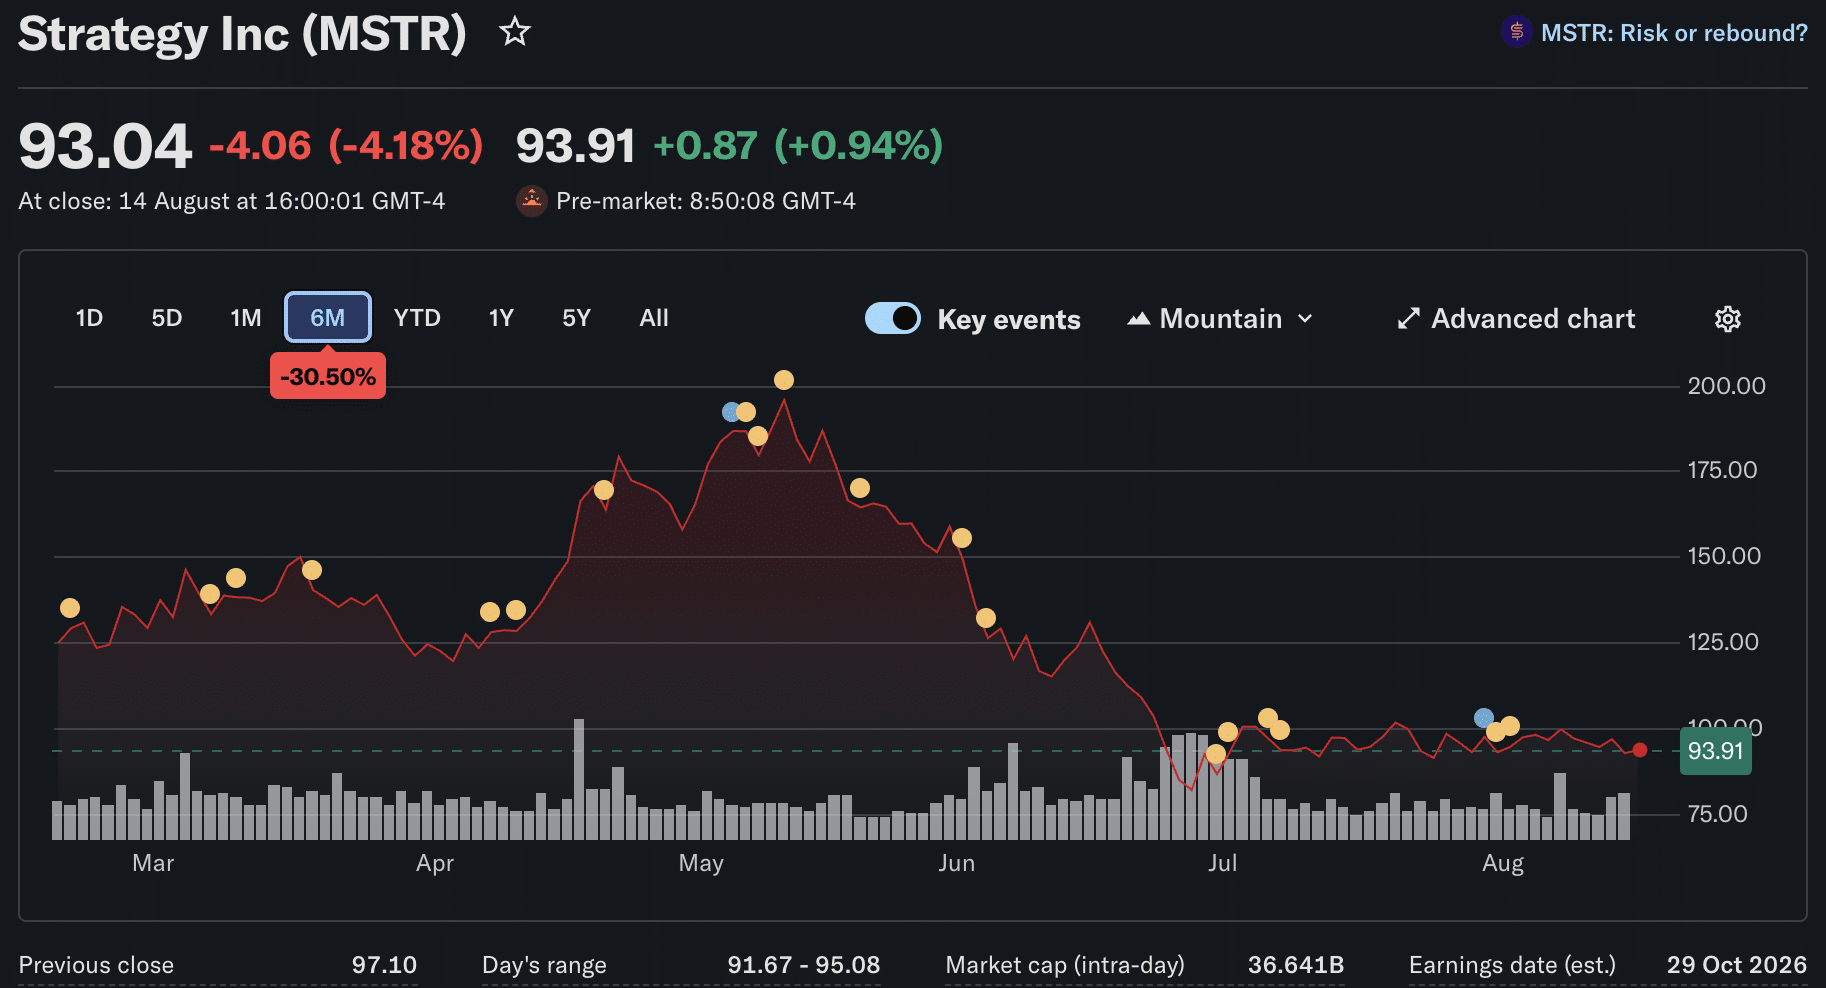Click the first key event dot at chart start
Image resolution: width=1826 pixels, height=988 pixels.
click(x=70, y=608)
